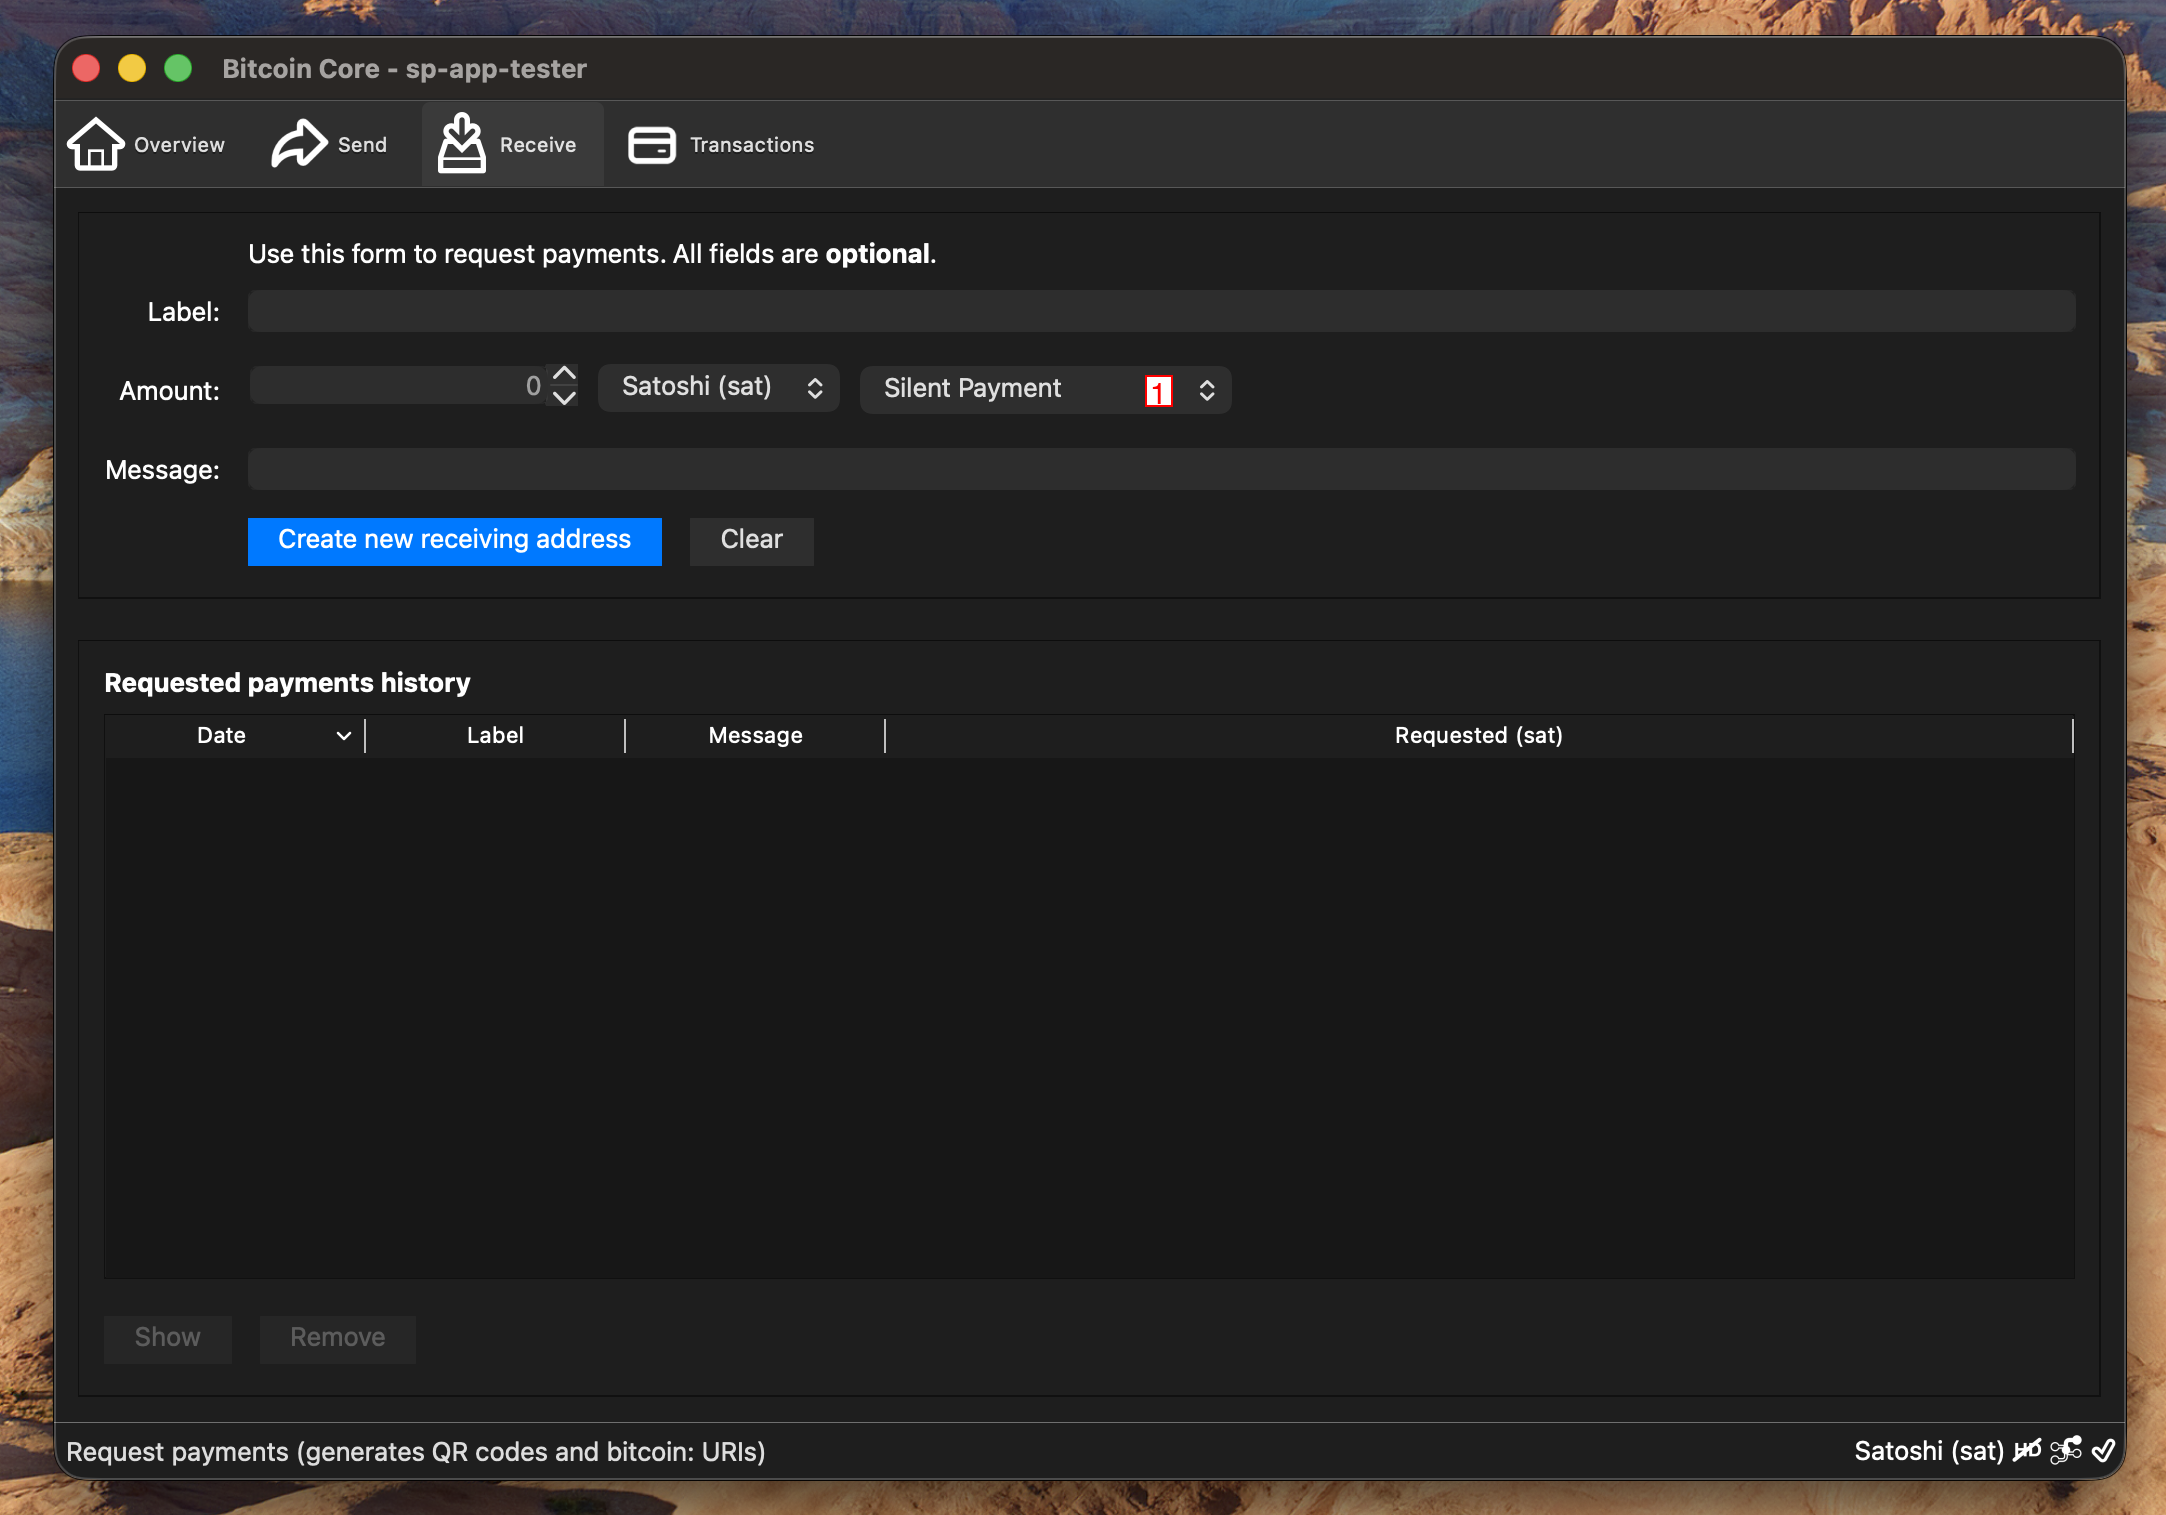Image resolution: width=2166 pixels, height=1515 pixels.
Task: Switch to the Receive tab
Action: (x=511, y=143)
